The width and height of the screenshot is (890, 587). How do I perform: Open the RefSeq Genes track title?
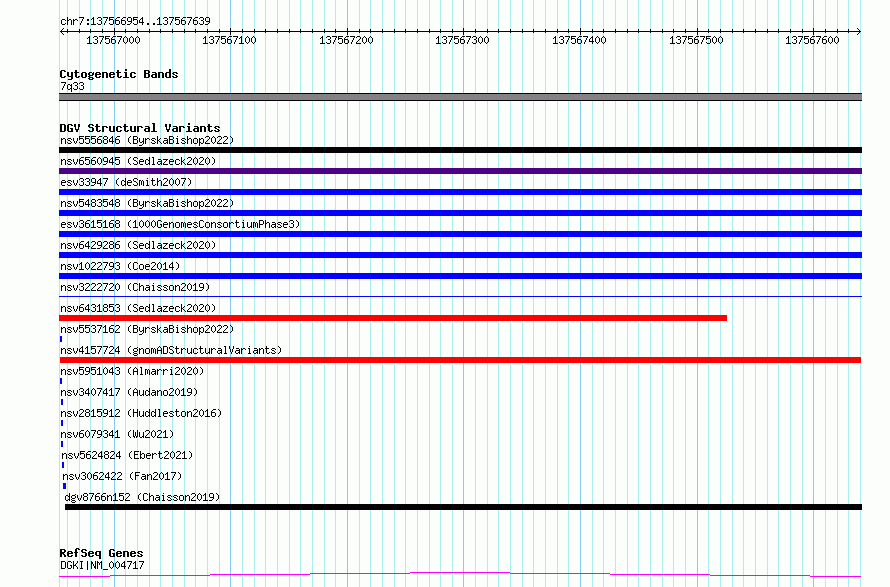pos(101,553)
